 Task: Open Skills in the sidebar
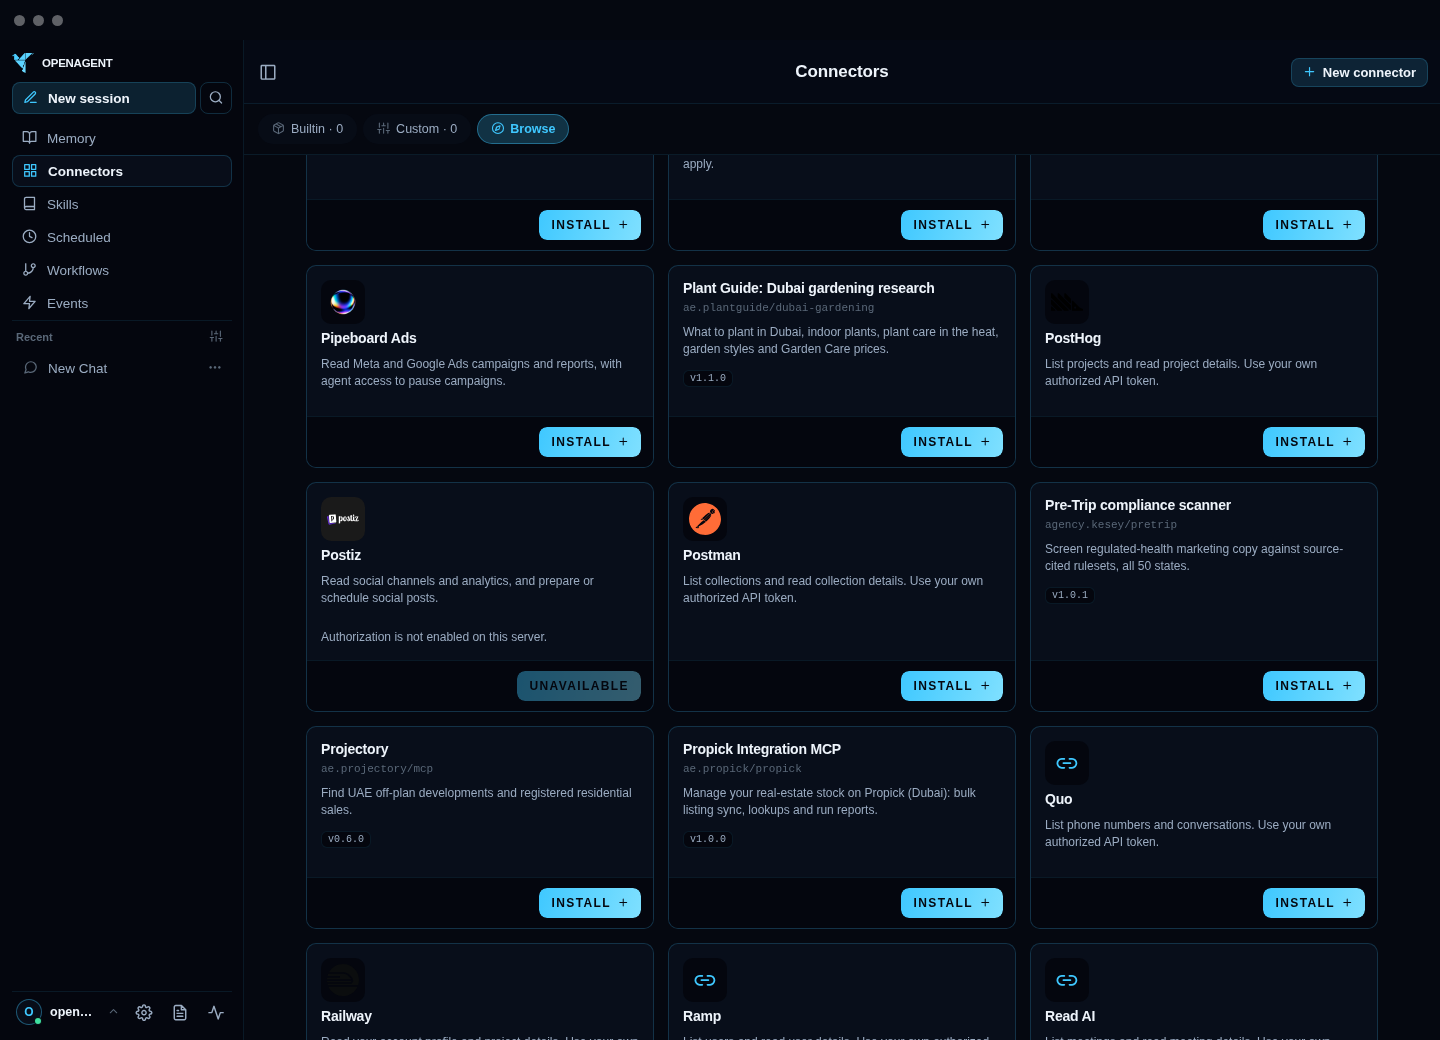122,204
